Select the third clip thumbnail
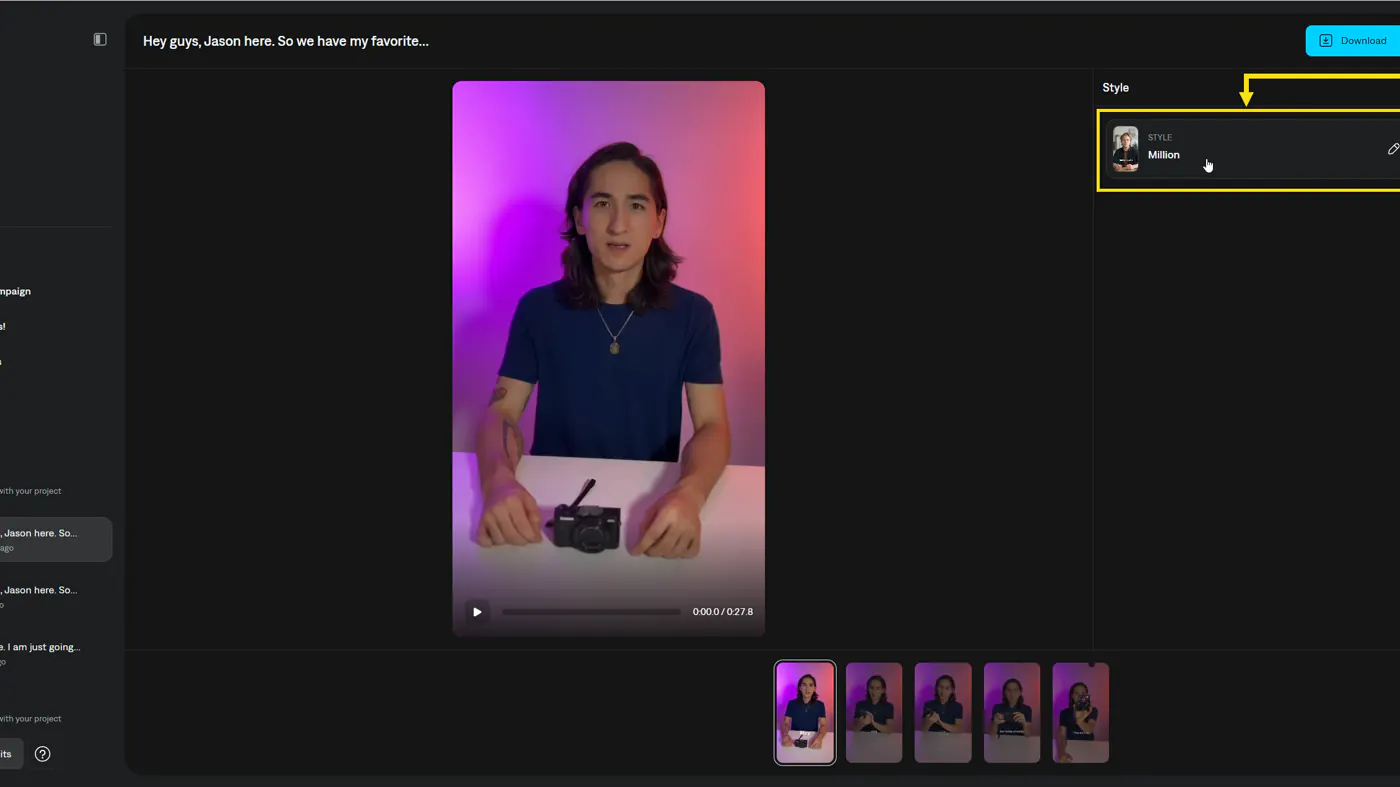 [943, 713]
